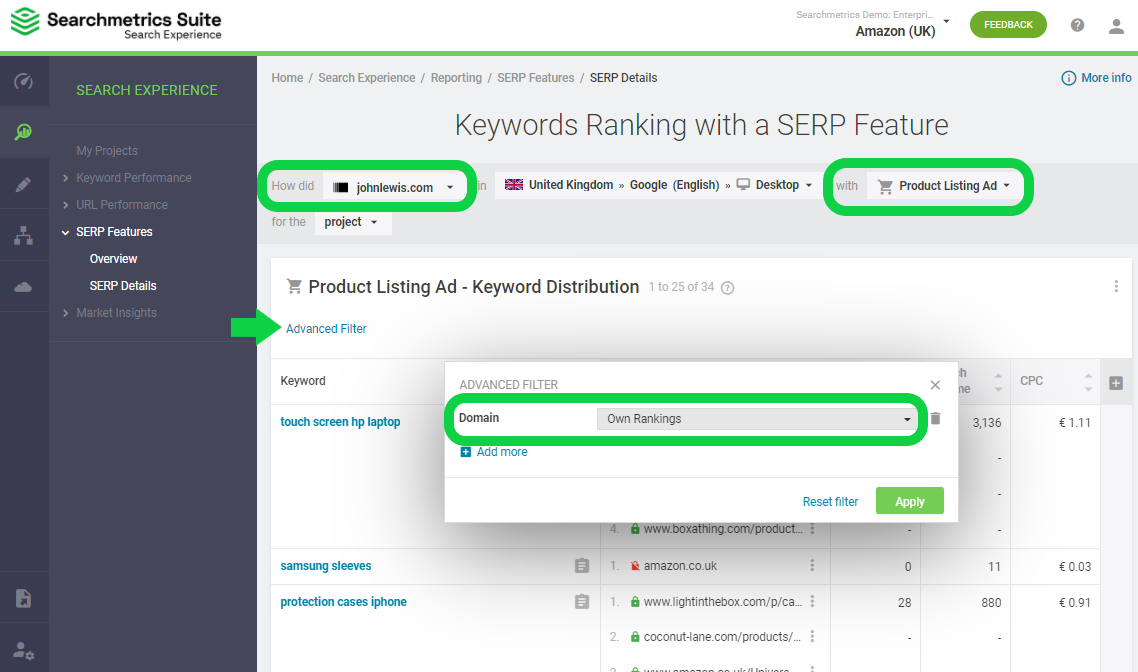This screenshot has height=672, width=1138.
Task: Click the € 1.11 CPC value
Action: click(x=1075, y=422)
